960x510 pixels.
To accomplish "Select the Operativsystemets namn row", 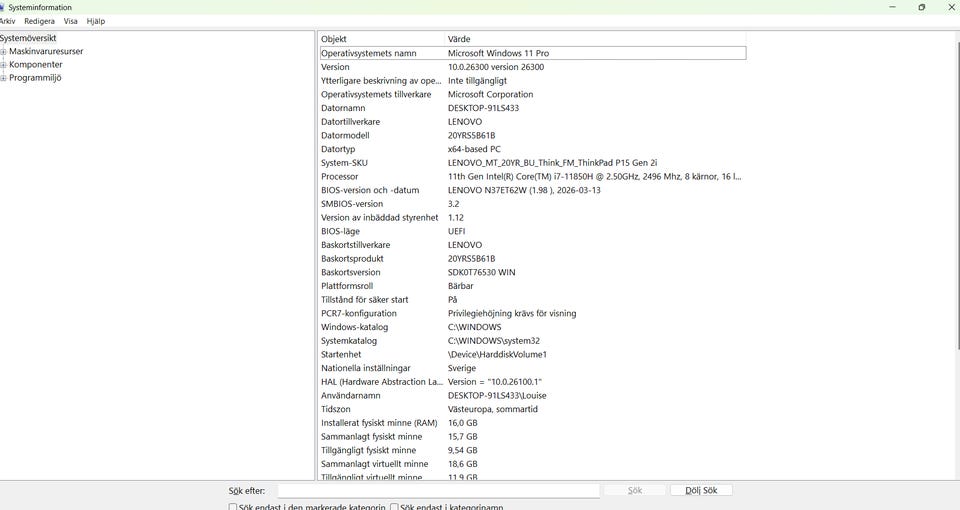I will point(533,53).
